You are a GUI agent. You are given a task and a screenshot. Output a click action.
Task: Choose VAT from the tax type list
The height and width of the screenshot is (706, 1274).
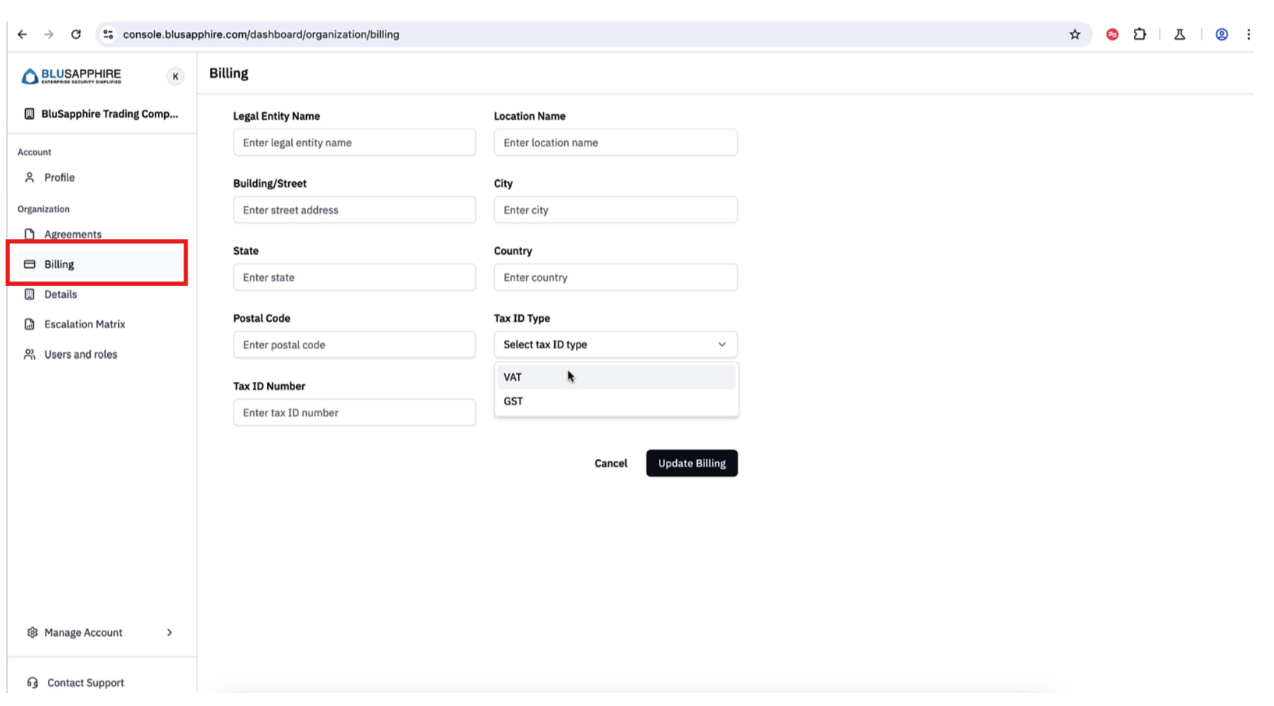[513, 377]
